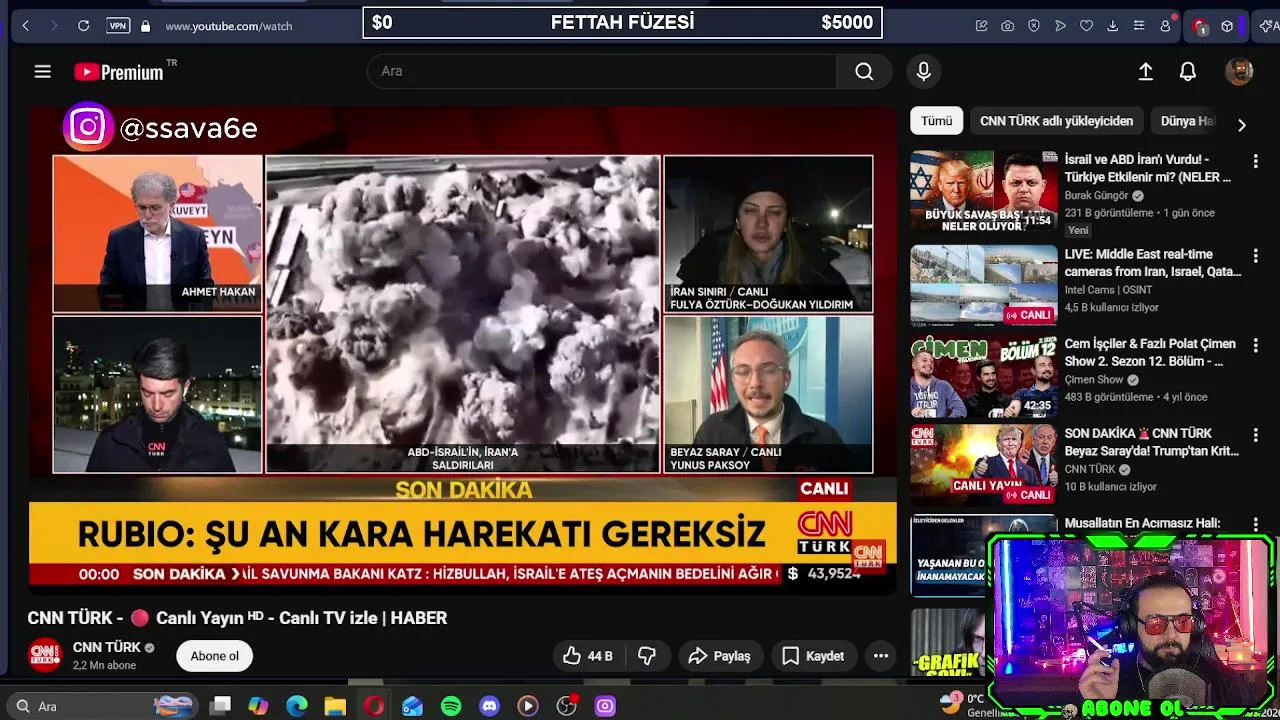Image resolution: width=1280 pixels, height=720 pixels.
Task: Start voice search with microphone icon
Action: 924,72
